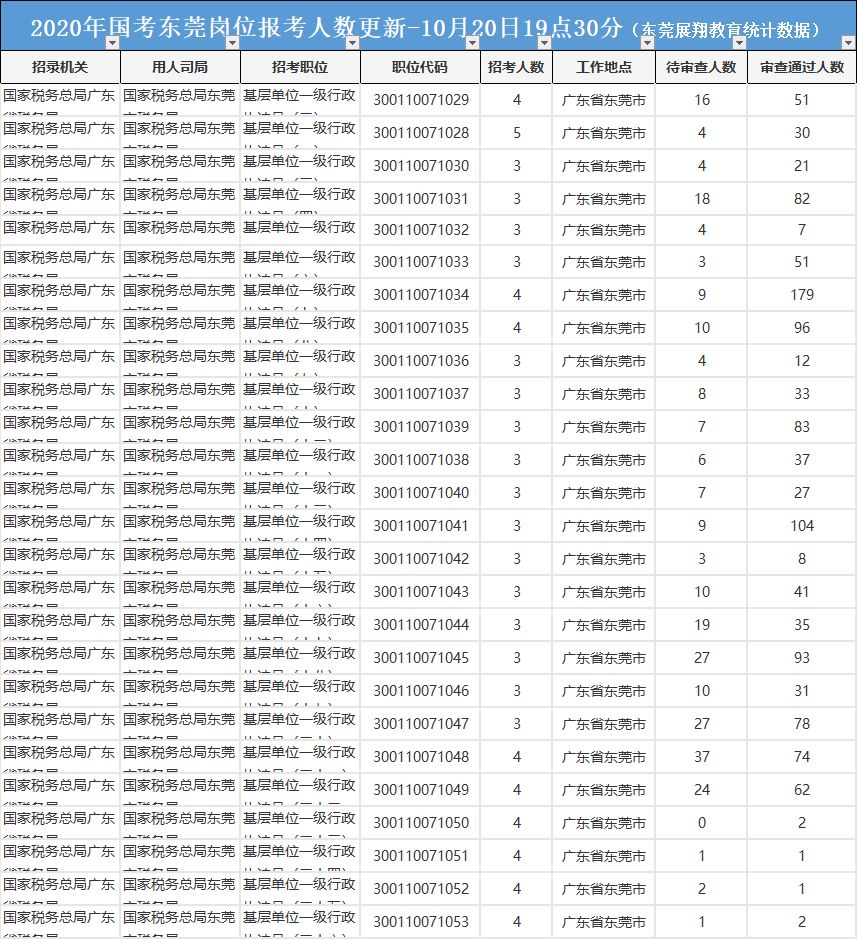This screenshot has width=857, height=939.
Task: Select position code cell 300110071040
Action: pyautogui.click(x=420, y=492)
